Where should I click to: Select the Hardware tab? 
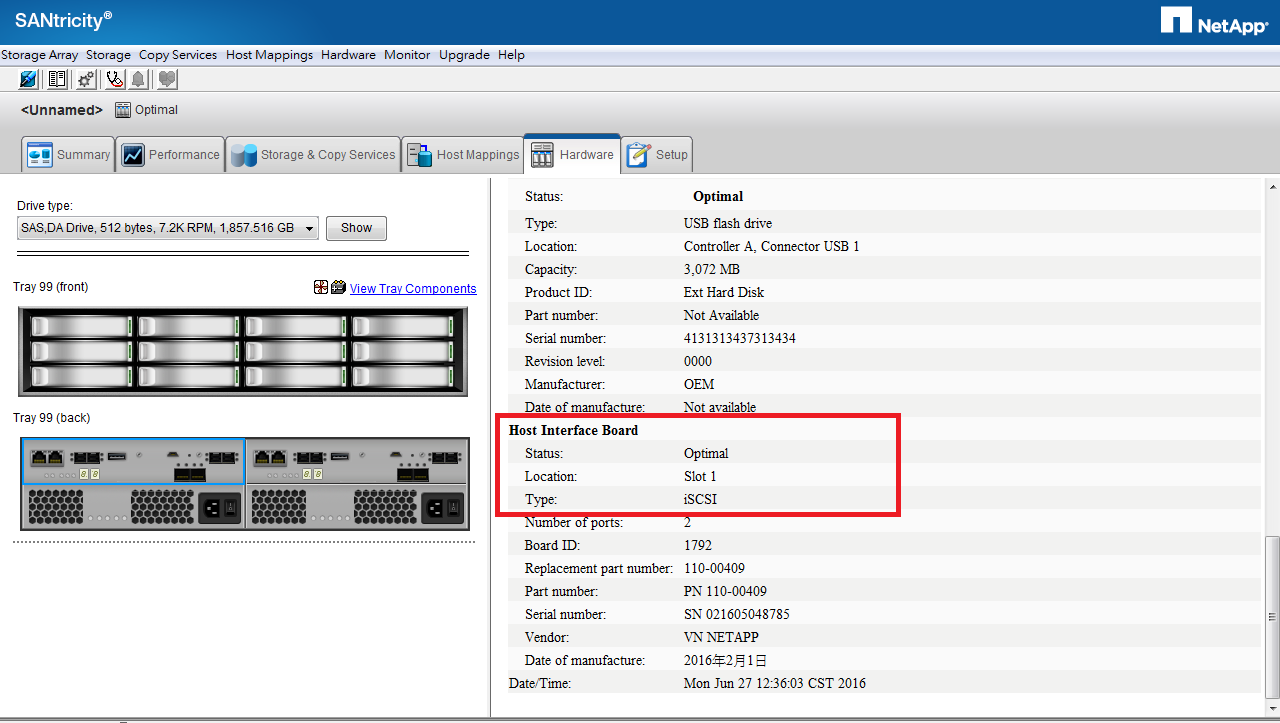(572, 154)
